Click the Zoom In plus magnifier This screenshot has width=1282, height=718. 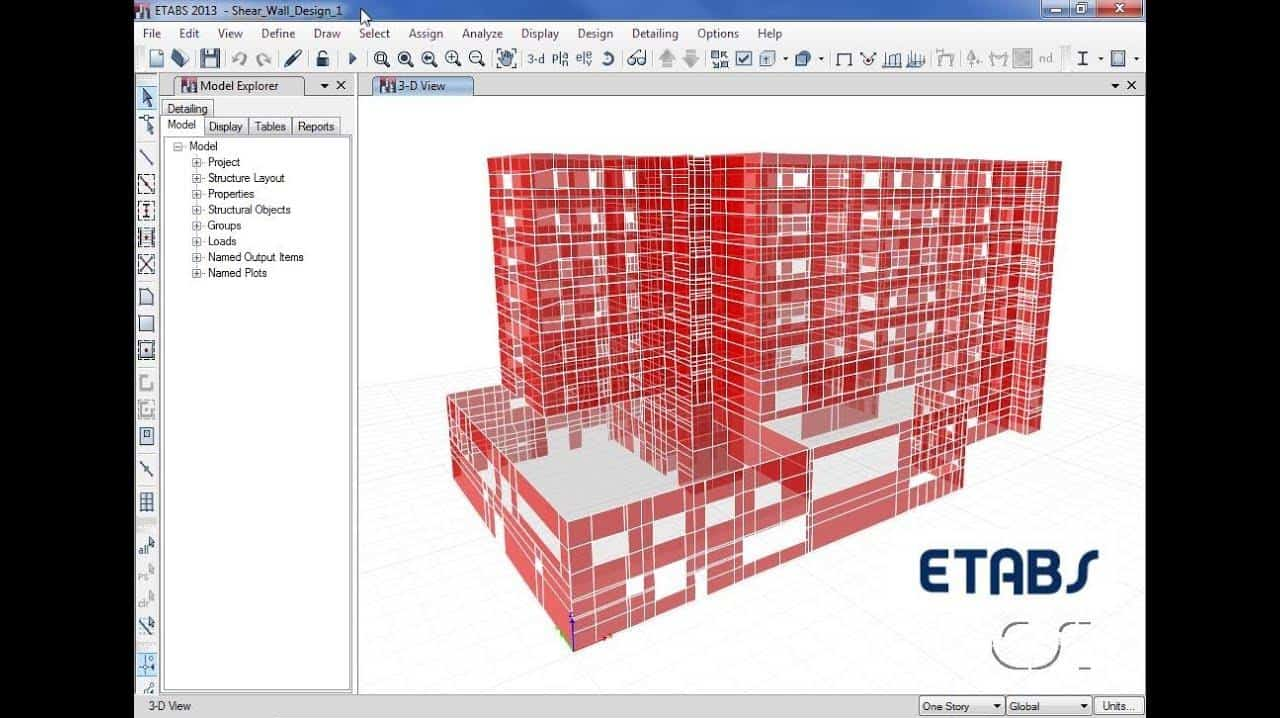[x=453, y=59]
